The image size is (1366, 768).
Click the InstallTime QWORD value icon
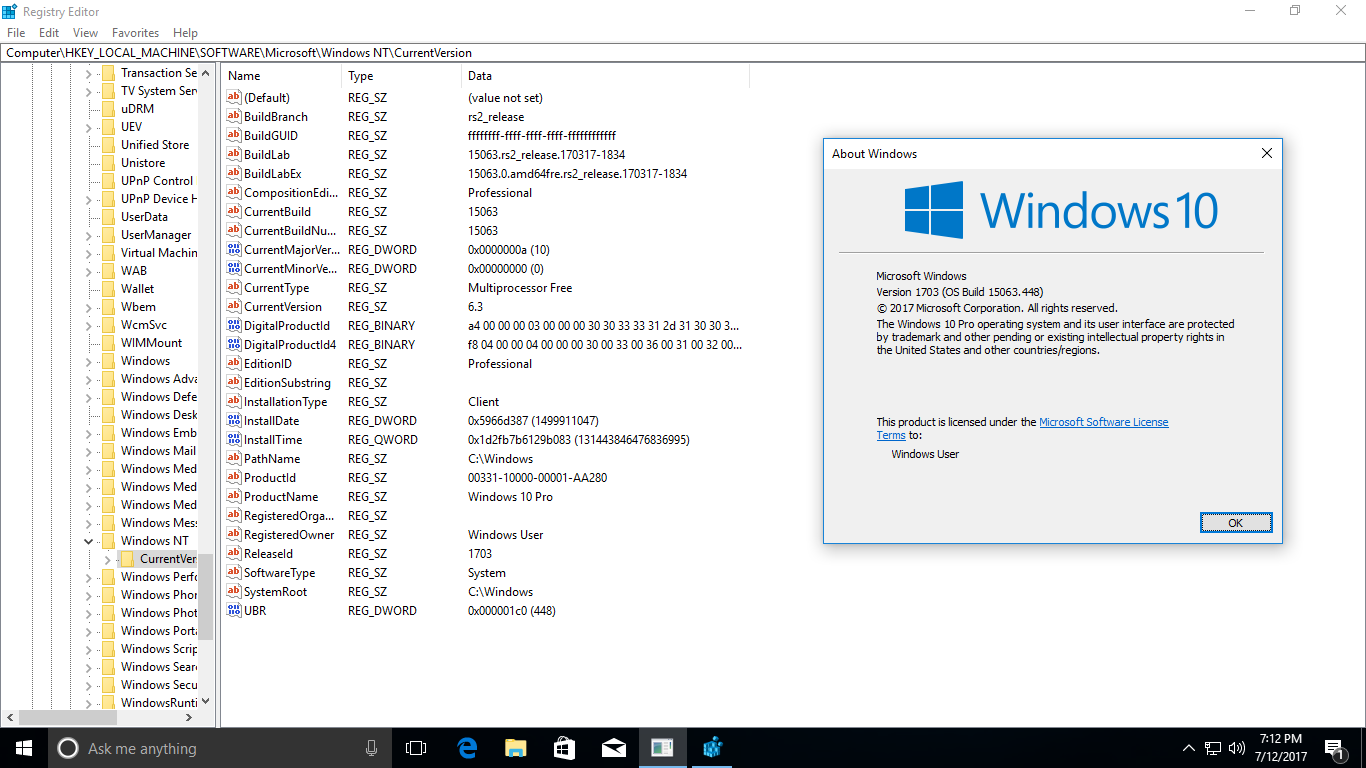(x=234, y=440)
